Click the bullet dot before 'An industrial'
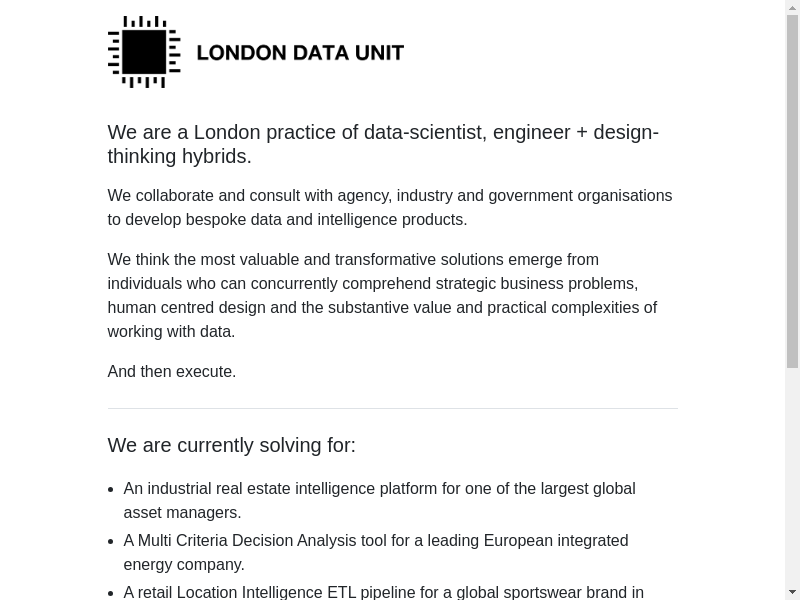This screenshot has height=600, width=800. (x=111, y=490)
